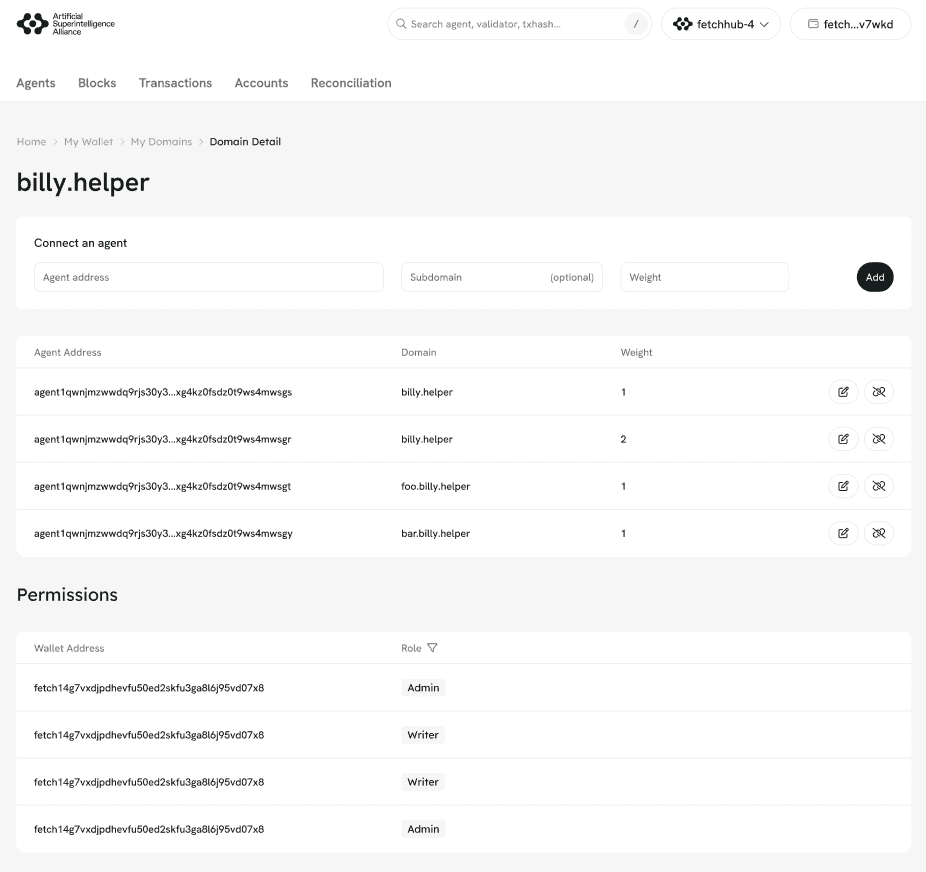
Task: Click the Artificial Superintelligence Alliance logo
Action: tap(66, 24)
